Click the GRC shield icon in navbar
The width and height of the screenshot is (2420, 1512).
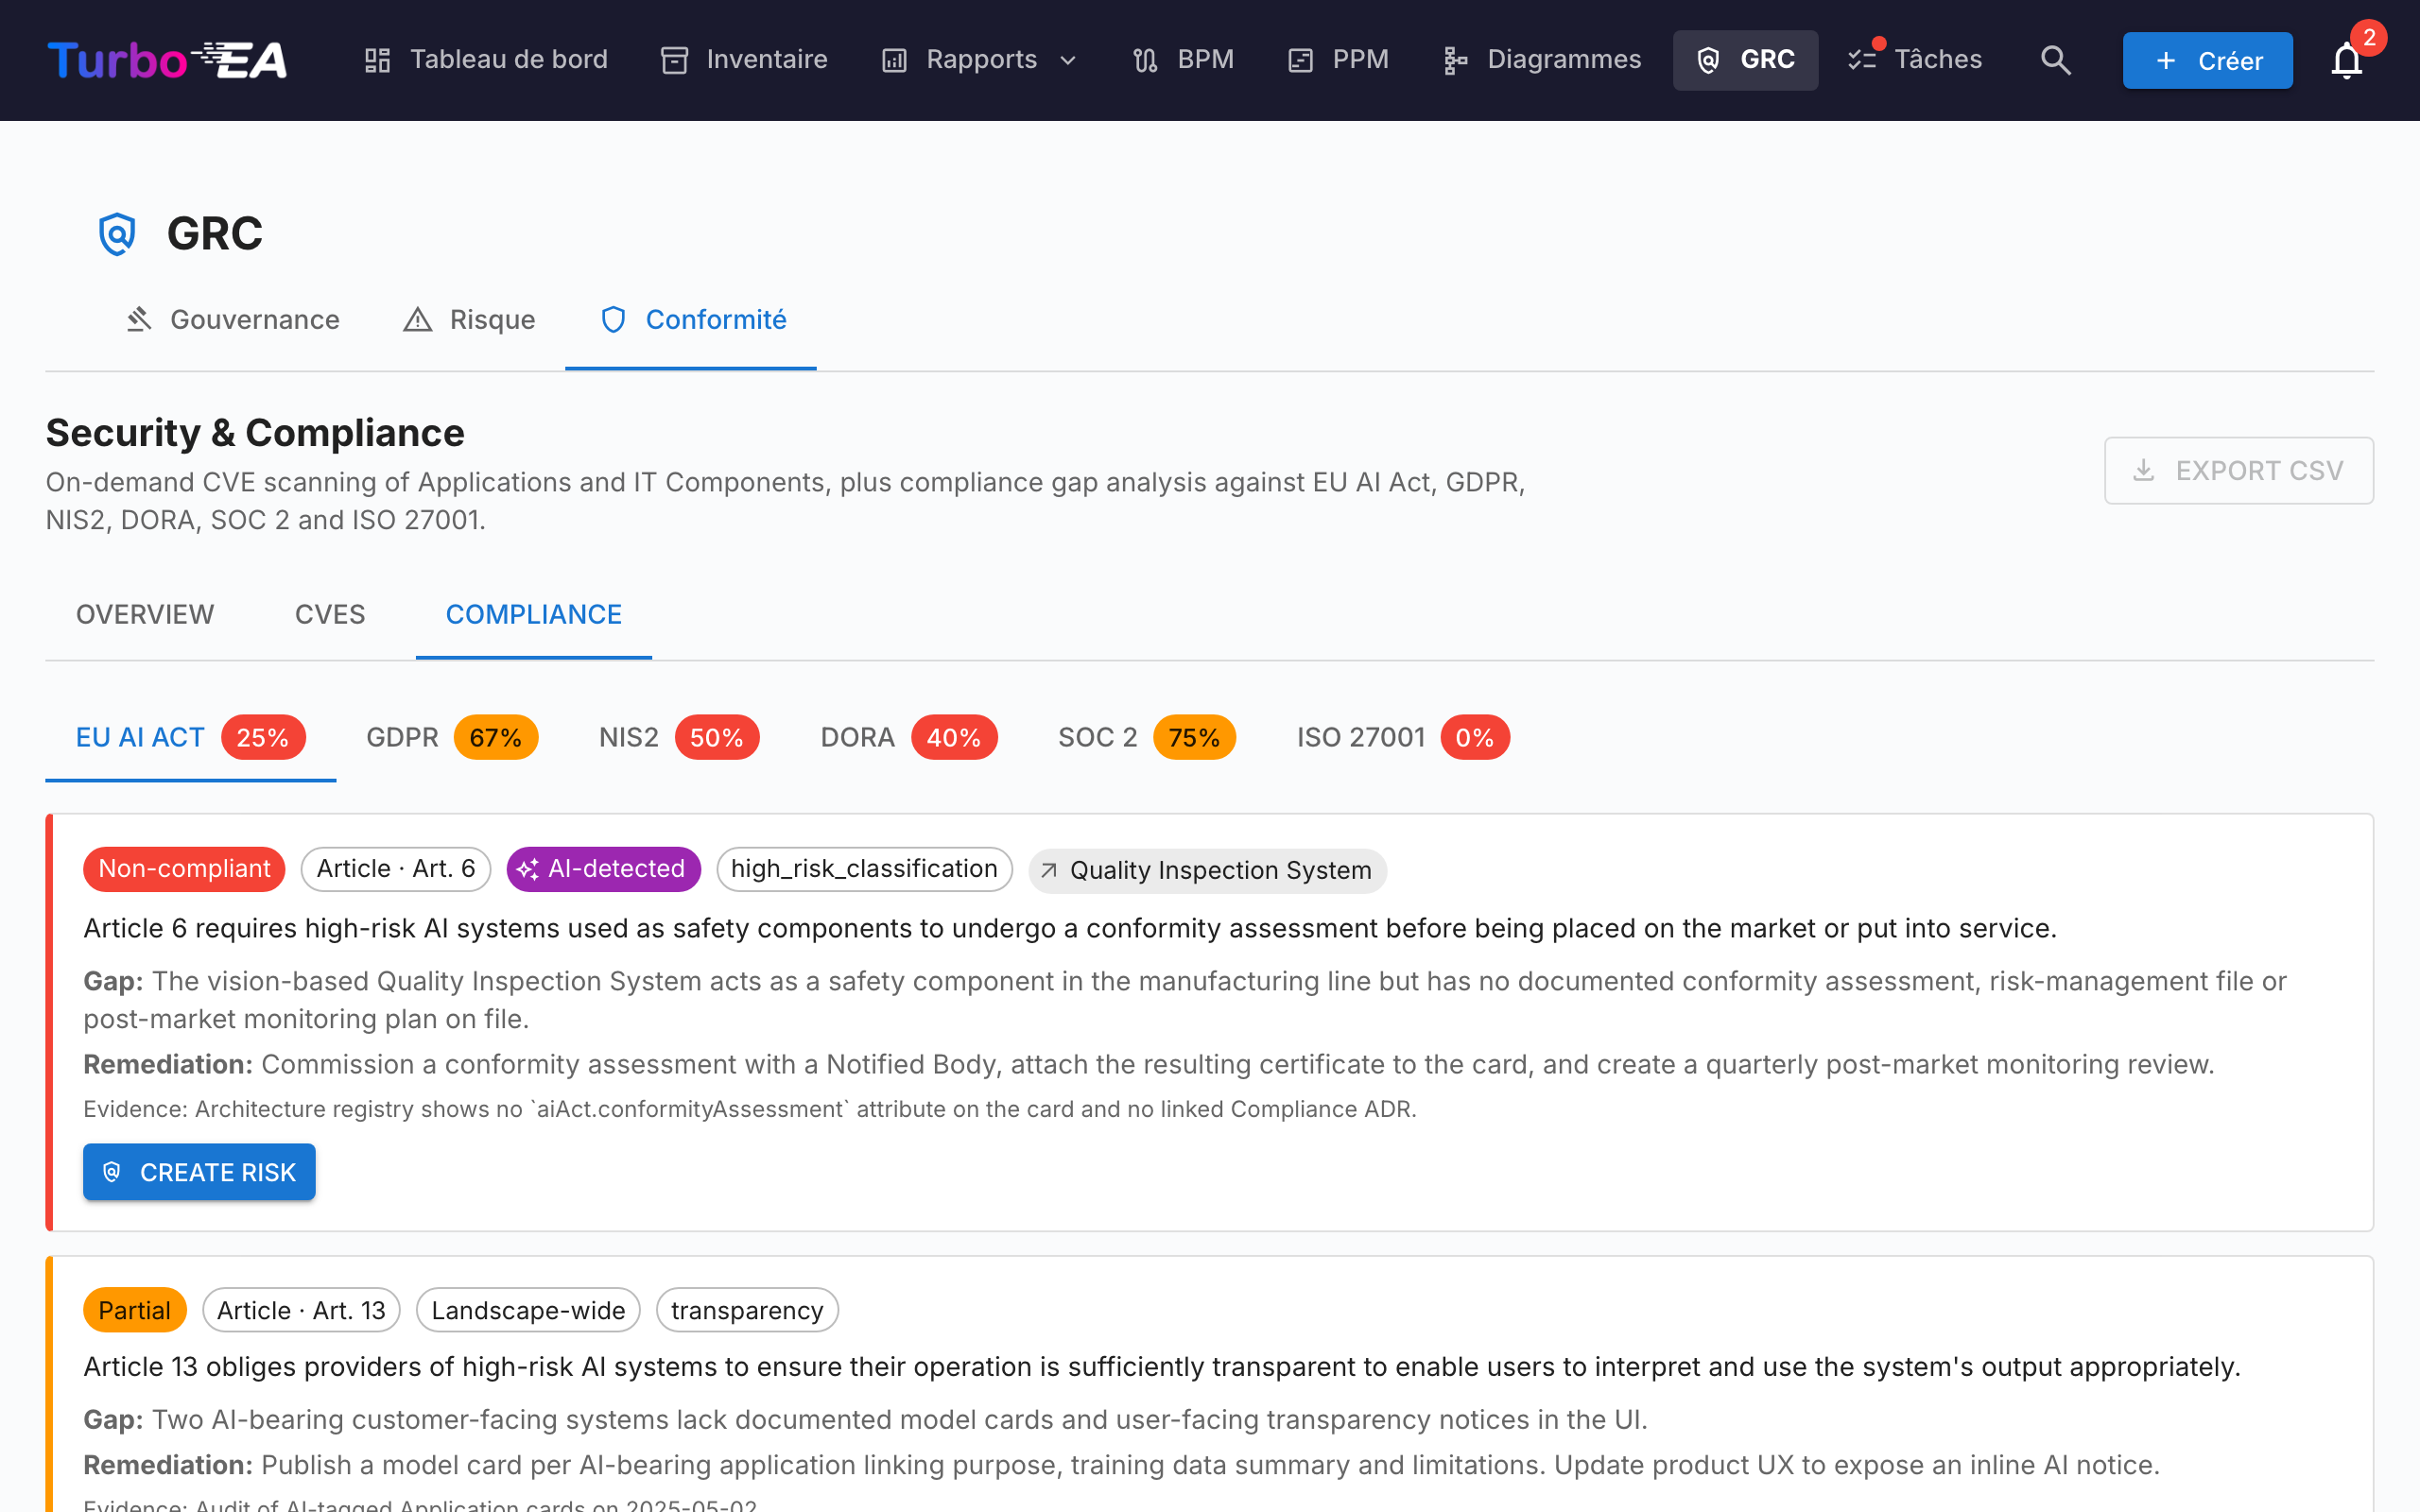click(1708, 60)
